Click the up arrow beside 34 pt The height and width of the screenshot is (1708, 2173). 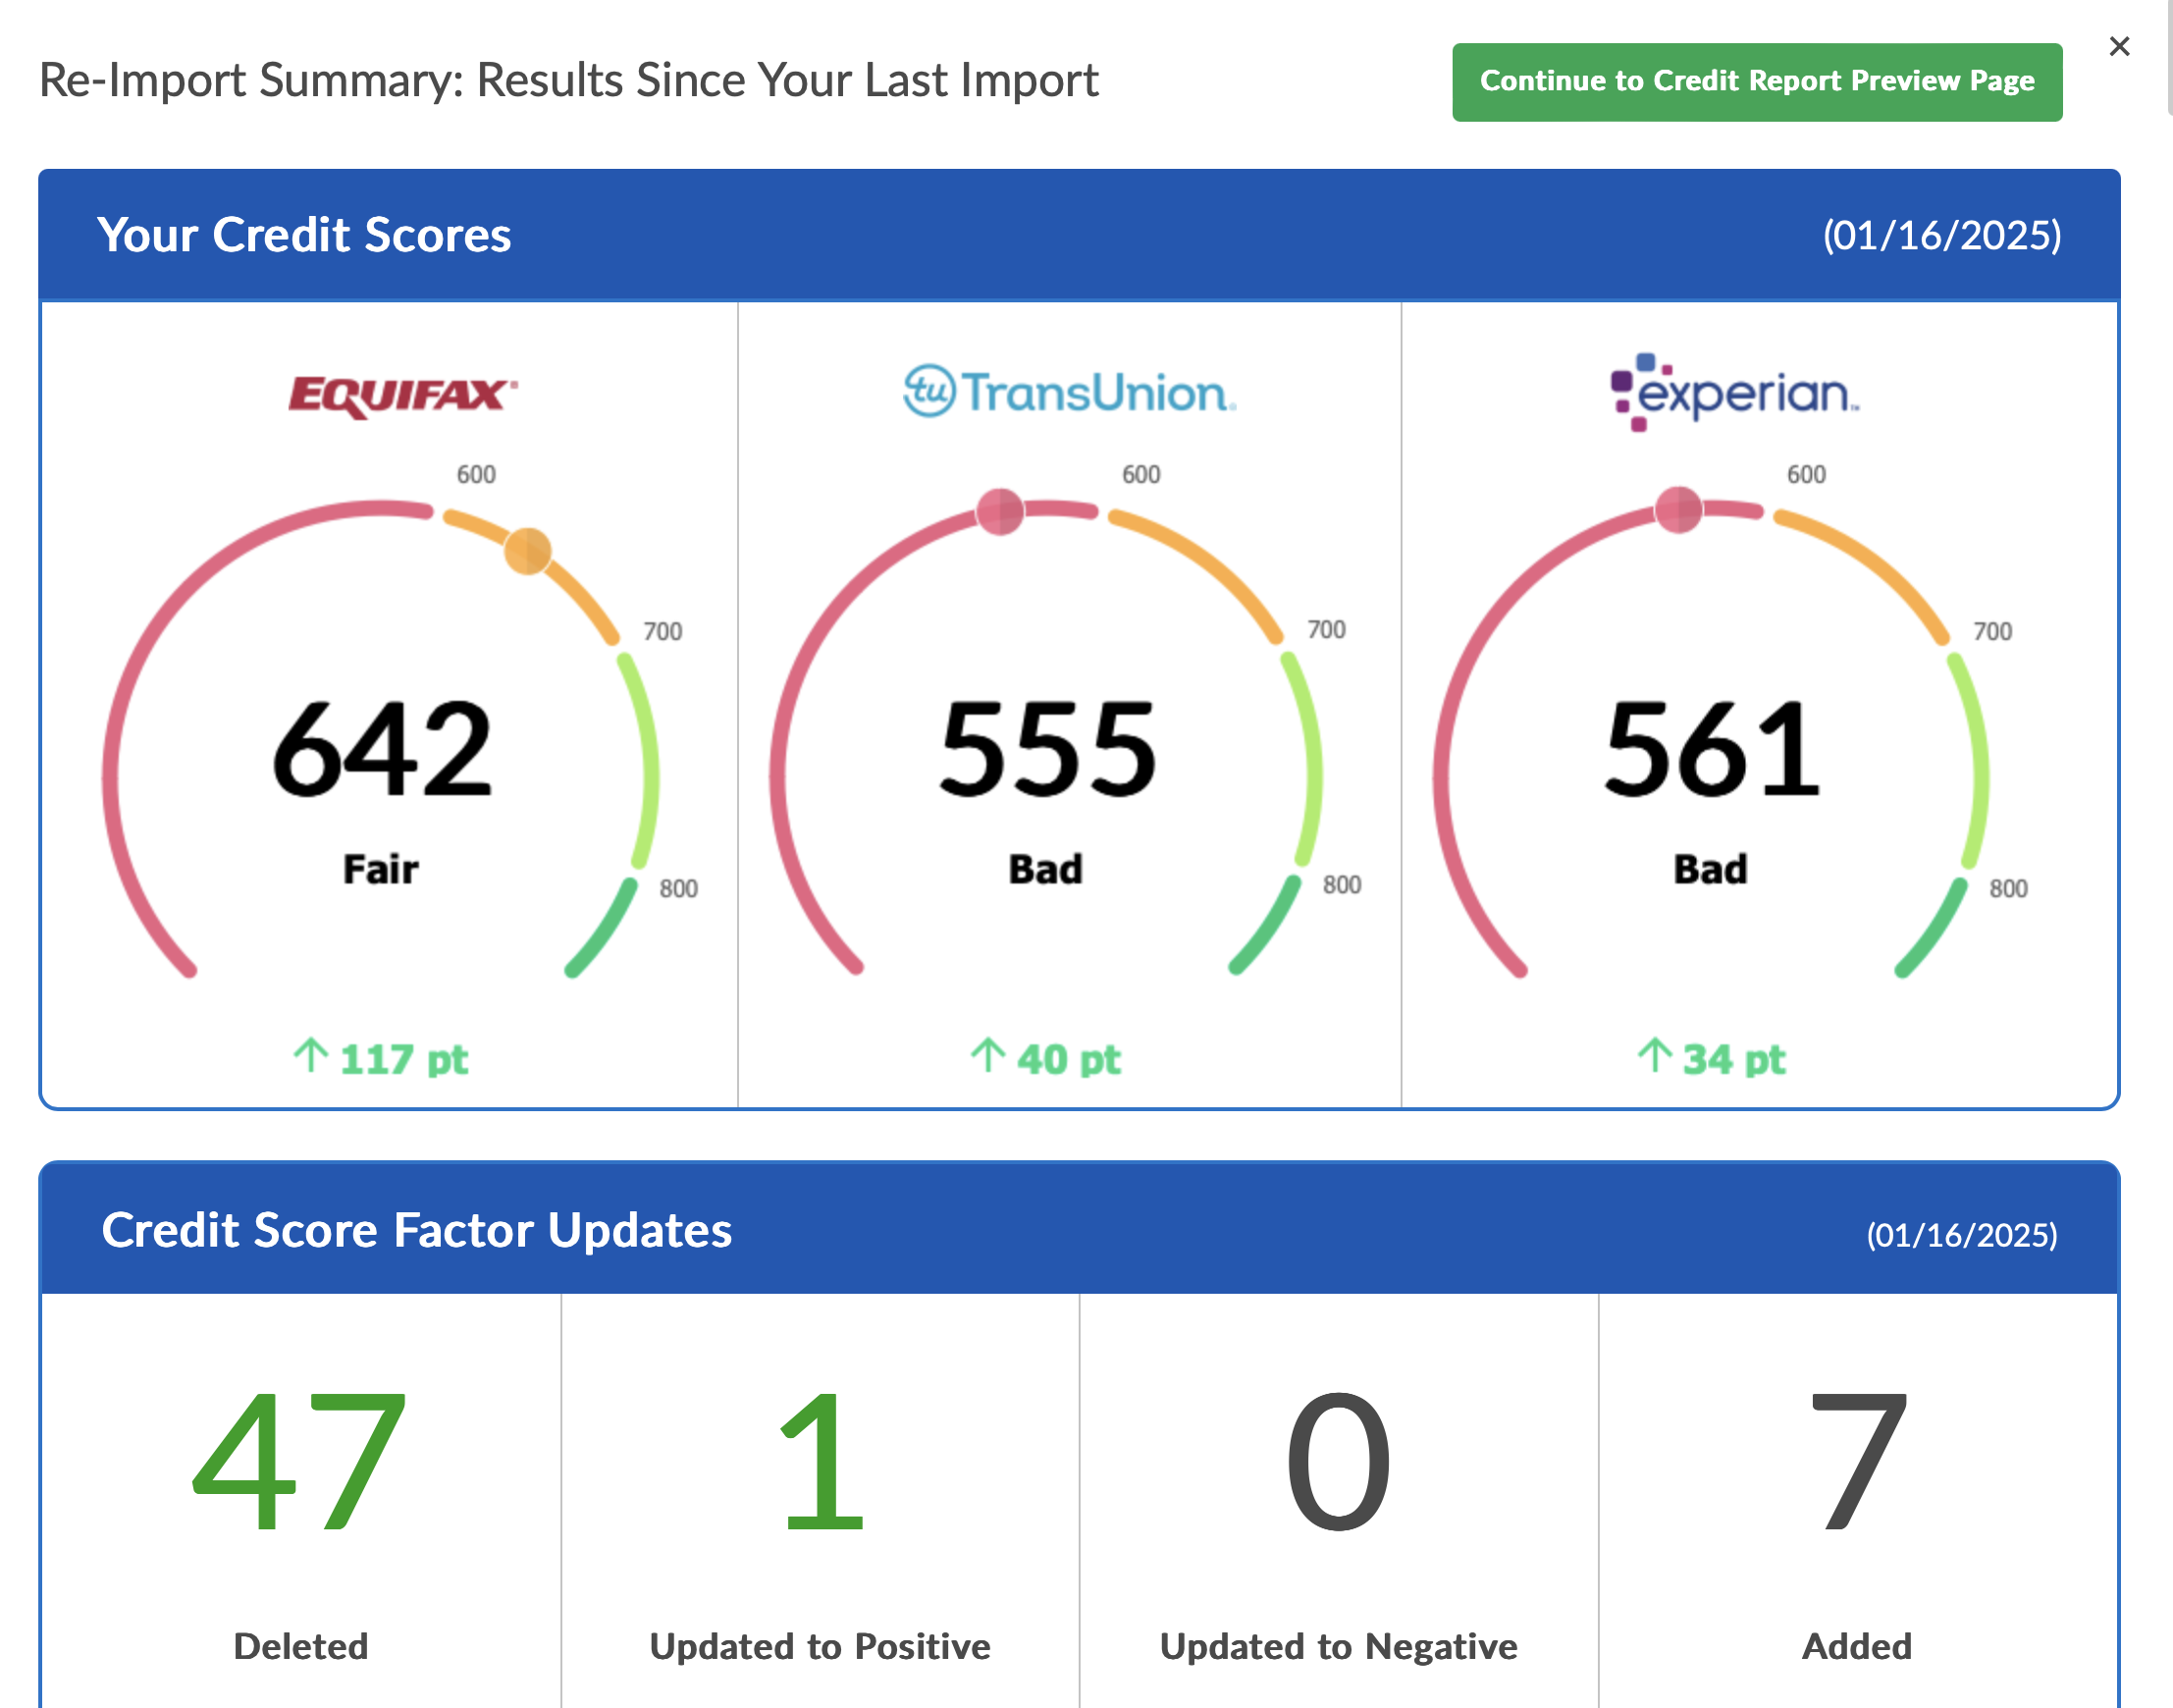tap(1654, 1055)
